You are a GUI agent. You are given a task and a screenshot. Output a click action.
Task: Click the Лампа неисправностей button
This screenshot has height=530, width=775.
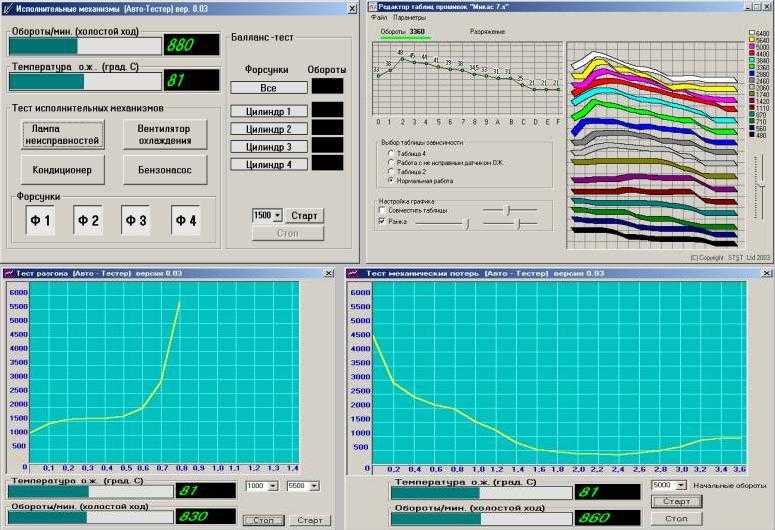click(63, 134)
